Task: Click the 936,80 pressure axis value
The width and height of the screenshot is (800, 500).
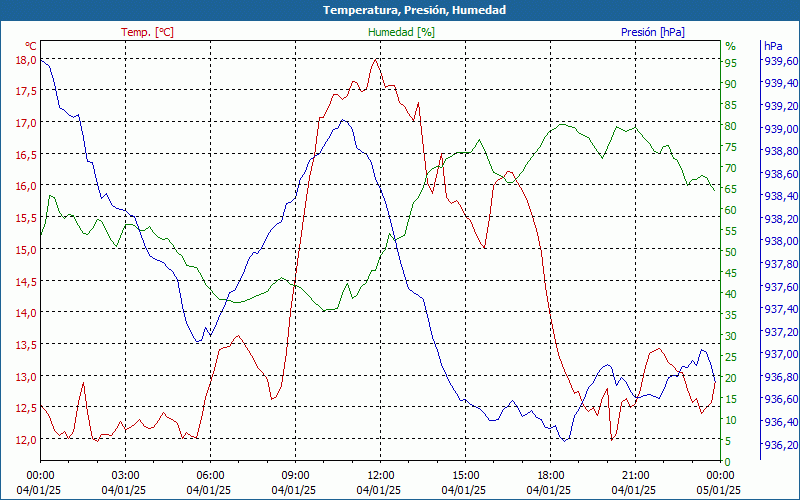Action: pos(781,377)
